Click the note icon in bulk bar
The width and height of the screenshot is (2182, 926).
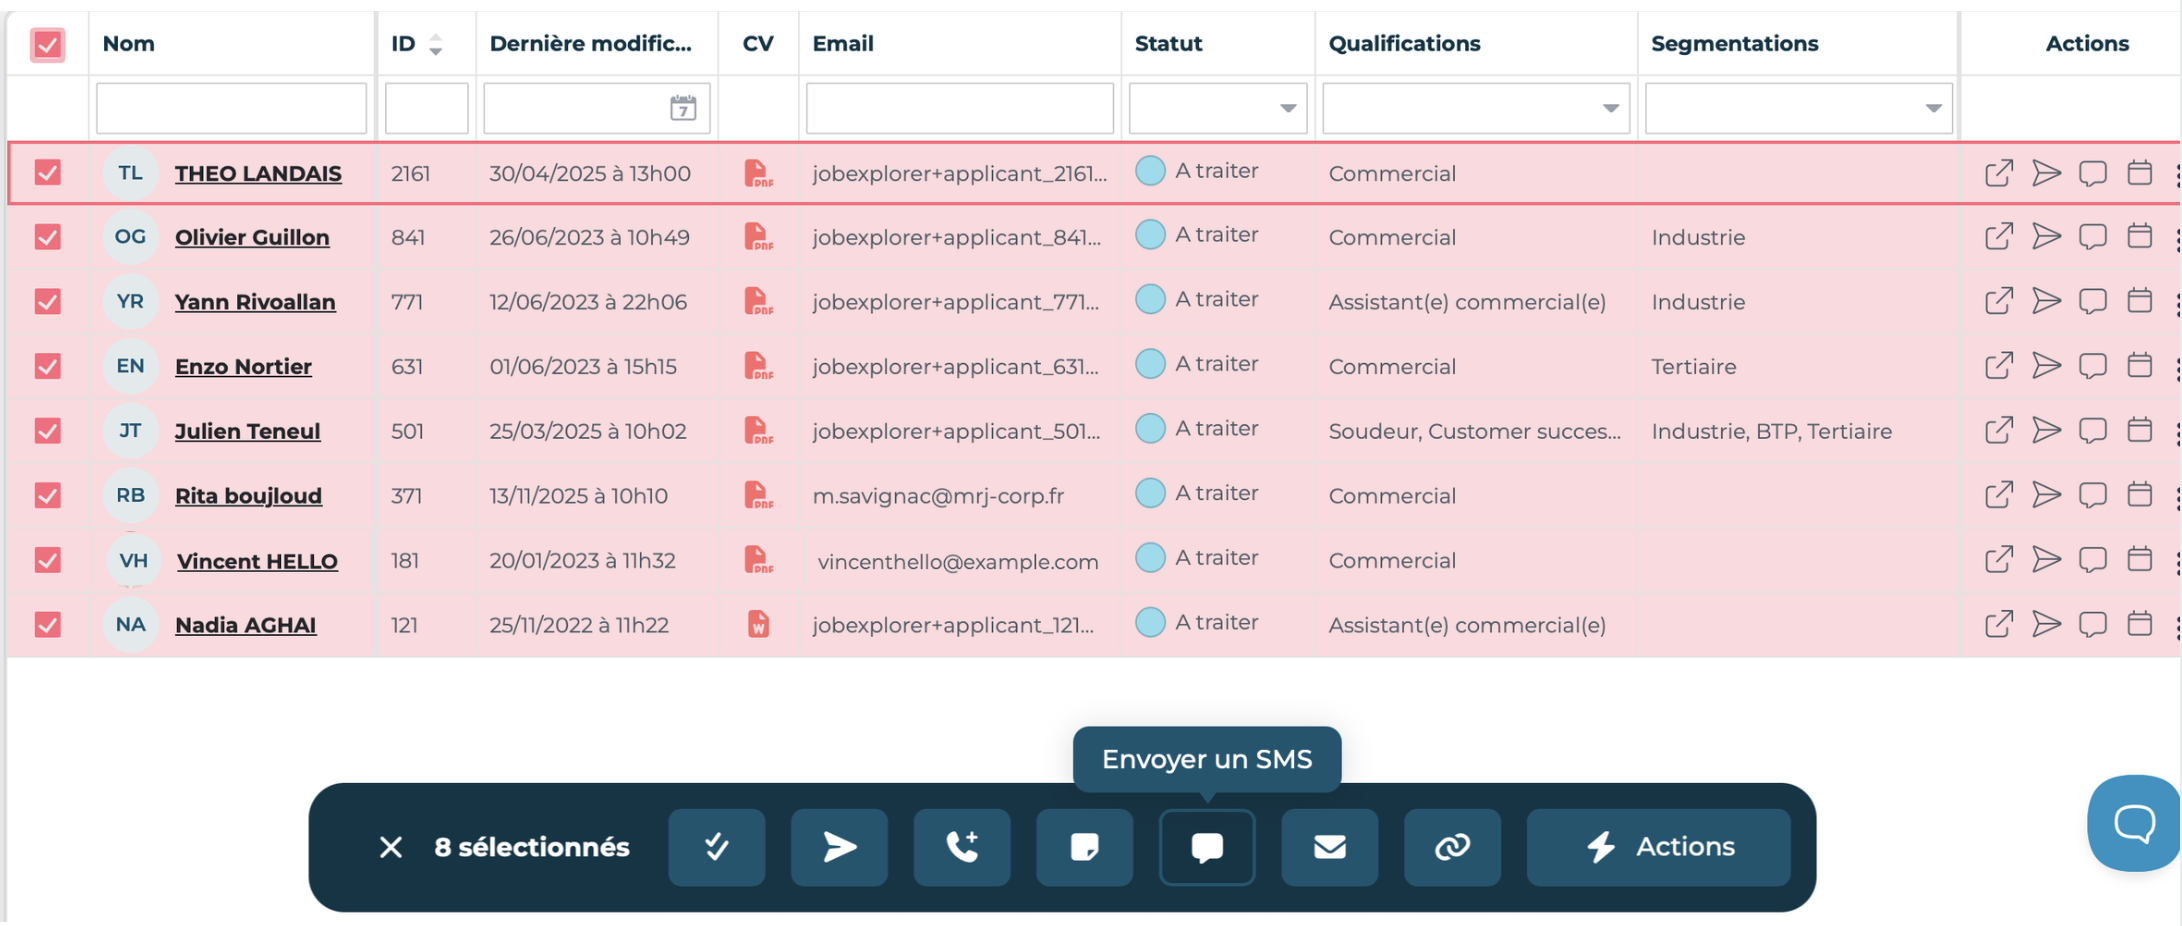(1085, 847)
